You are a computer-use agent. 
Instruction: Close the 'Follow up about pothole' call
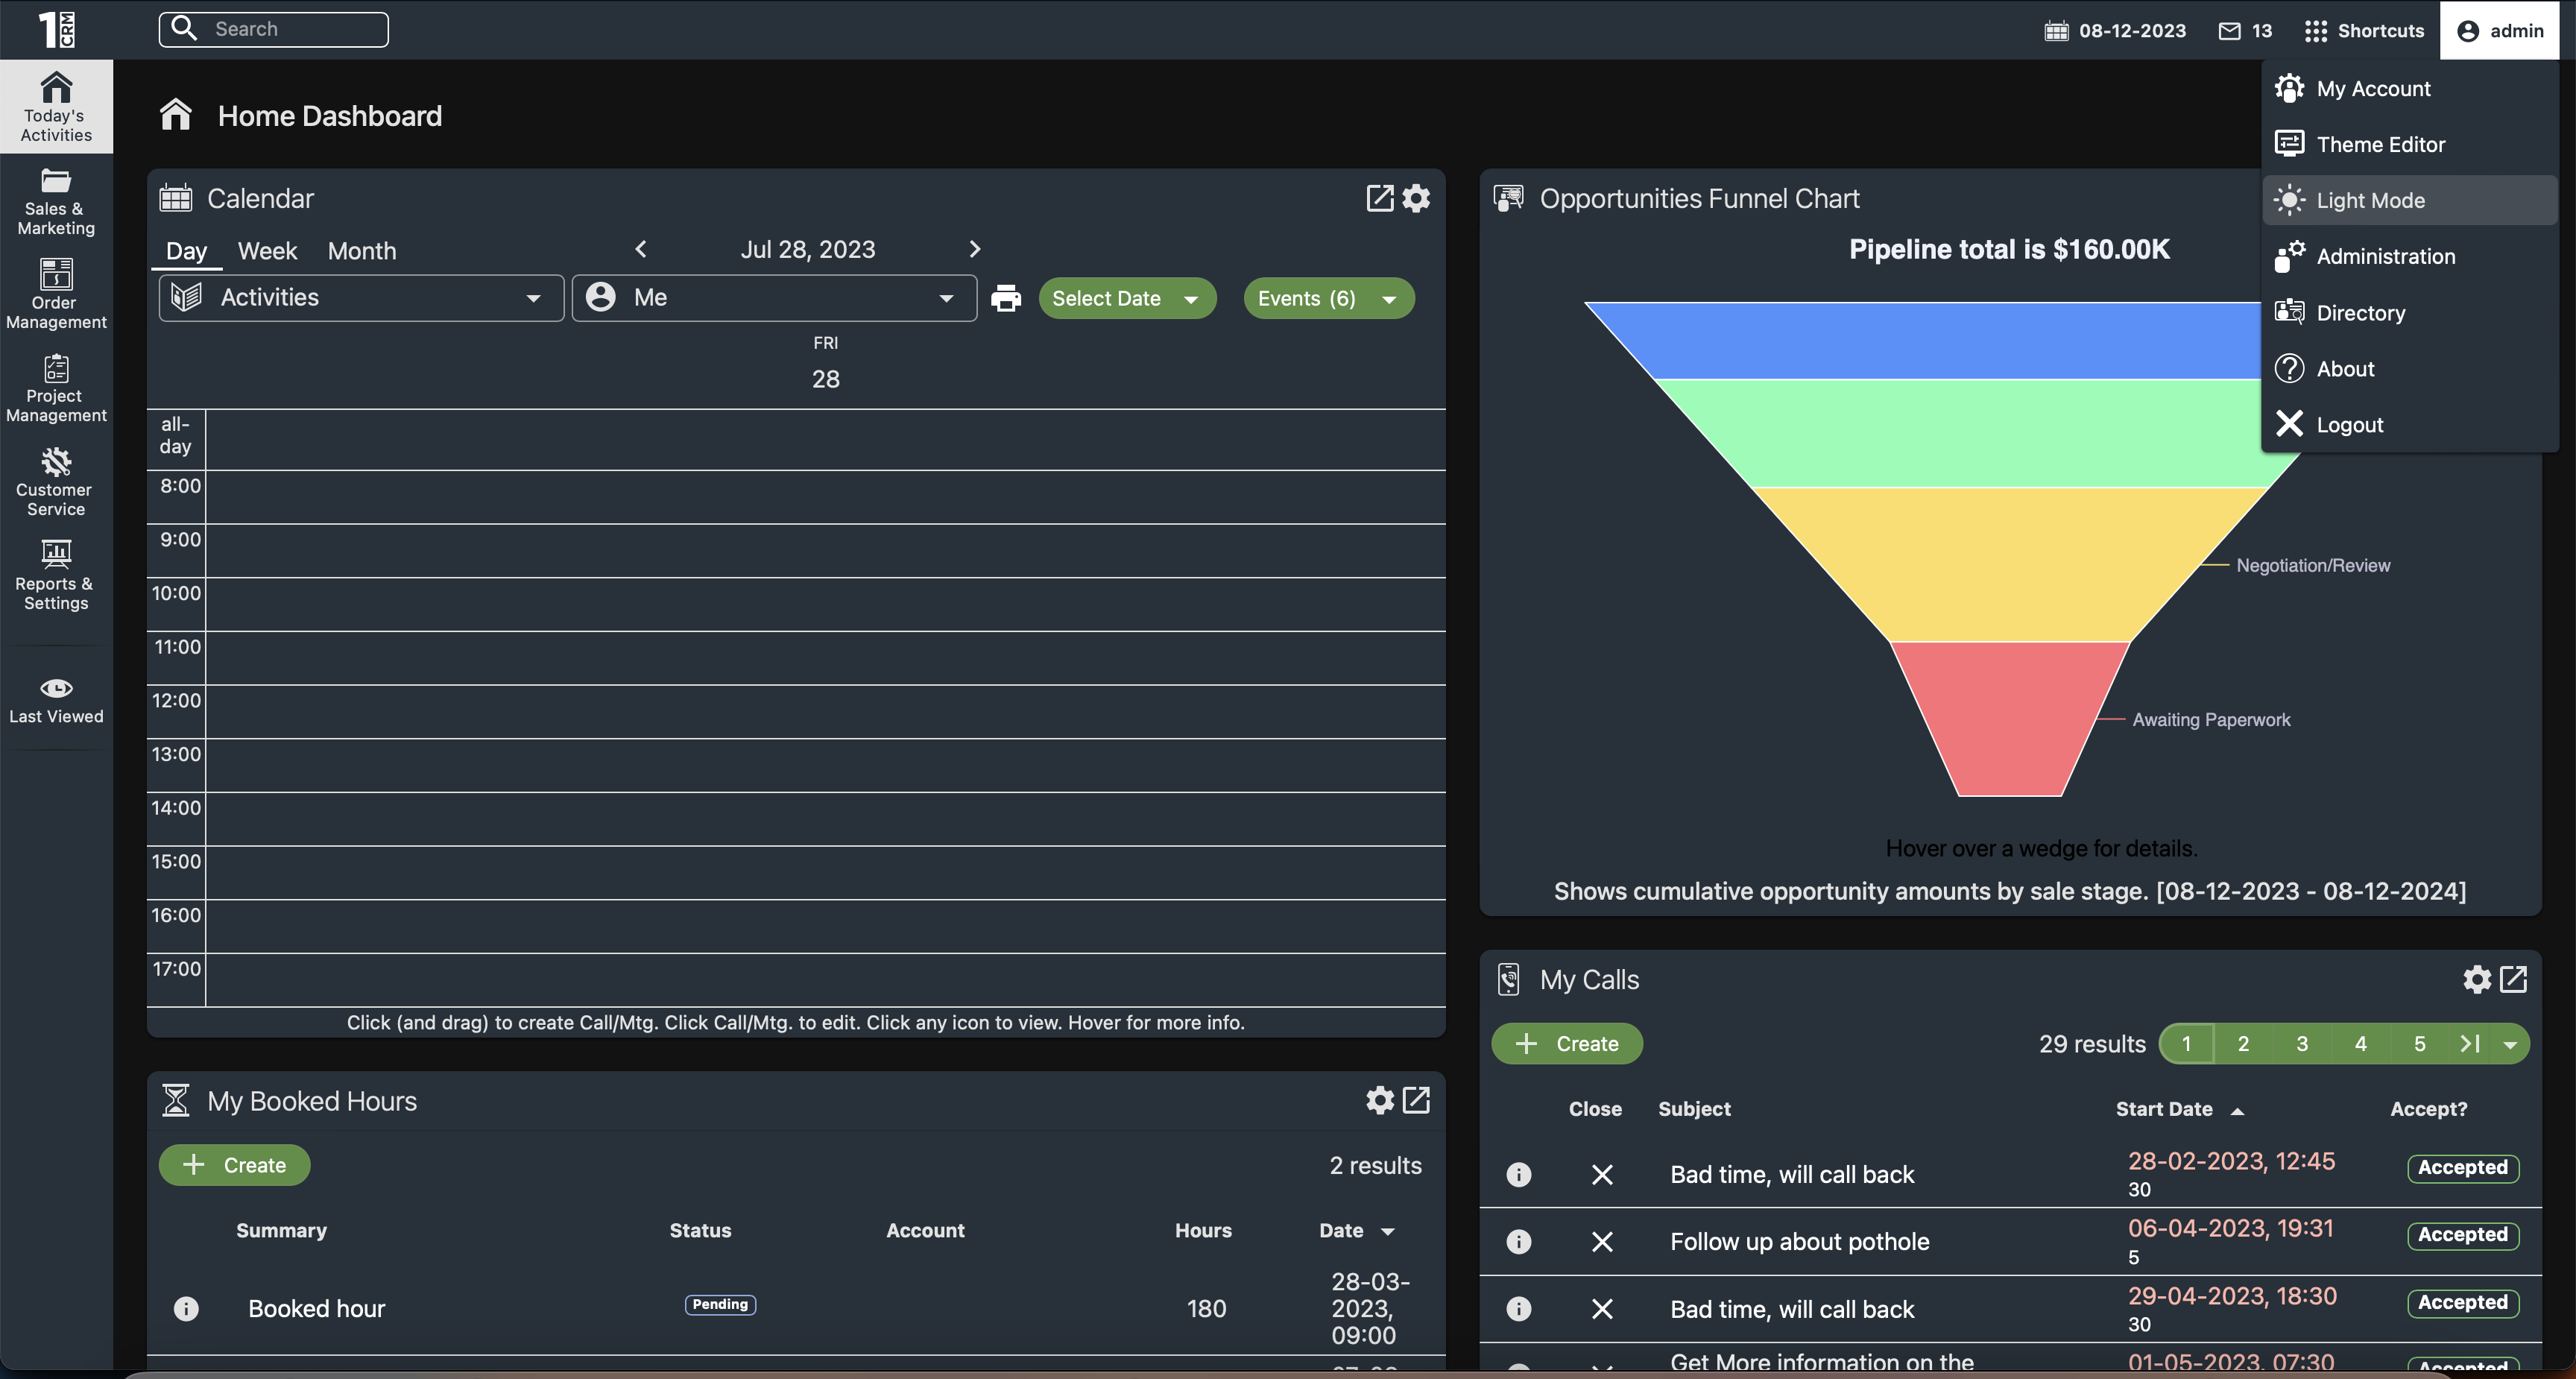coord(1602,1241)
